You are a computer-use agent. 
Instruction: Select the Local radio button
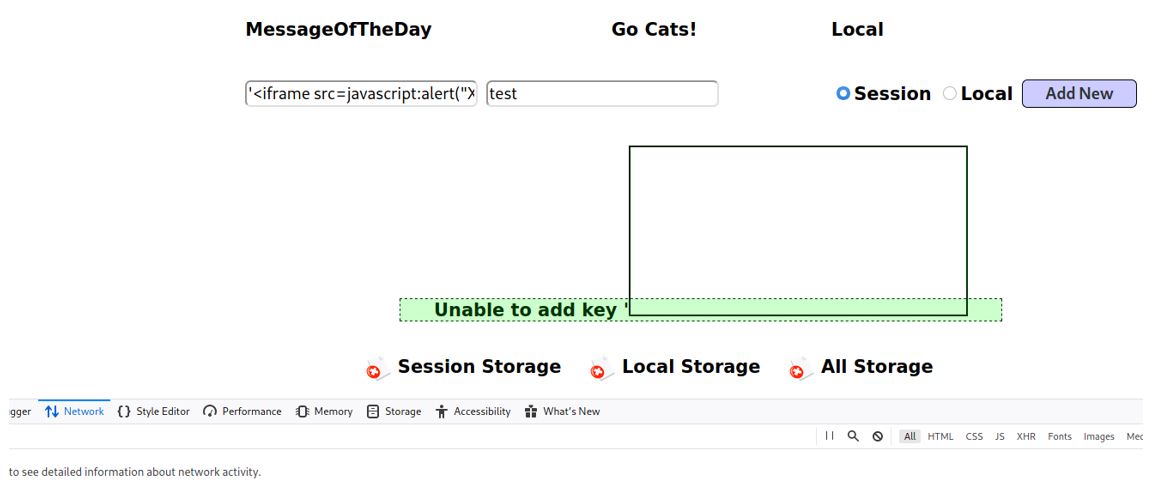coord(950,94)
